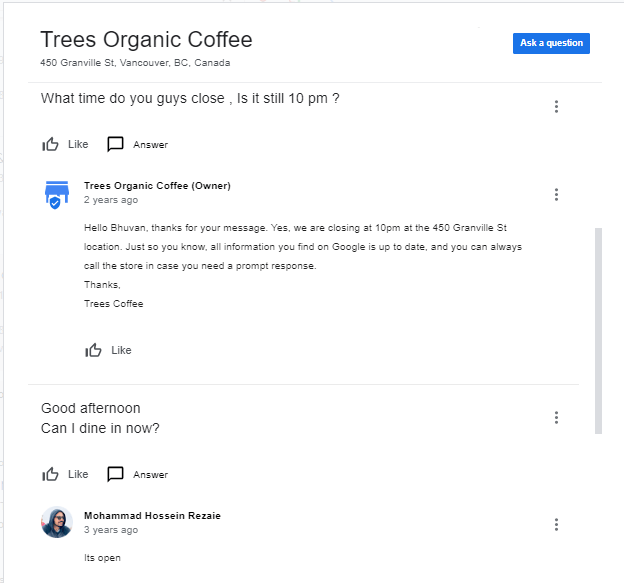This screenshot has width=624, height=583.
Task: Click the question text about closing at 10 pm
Action: tap(190, 98)
